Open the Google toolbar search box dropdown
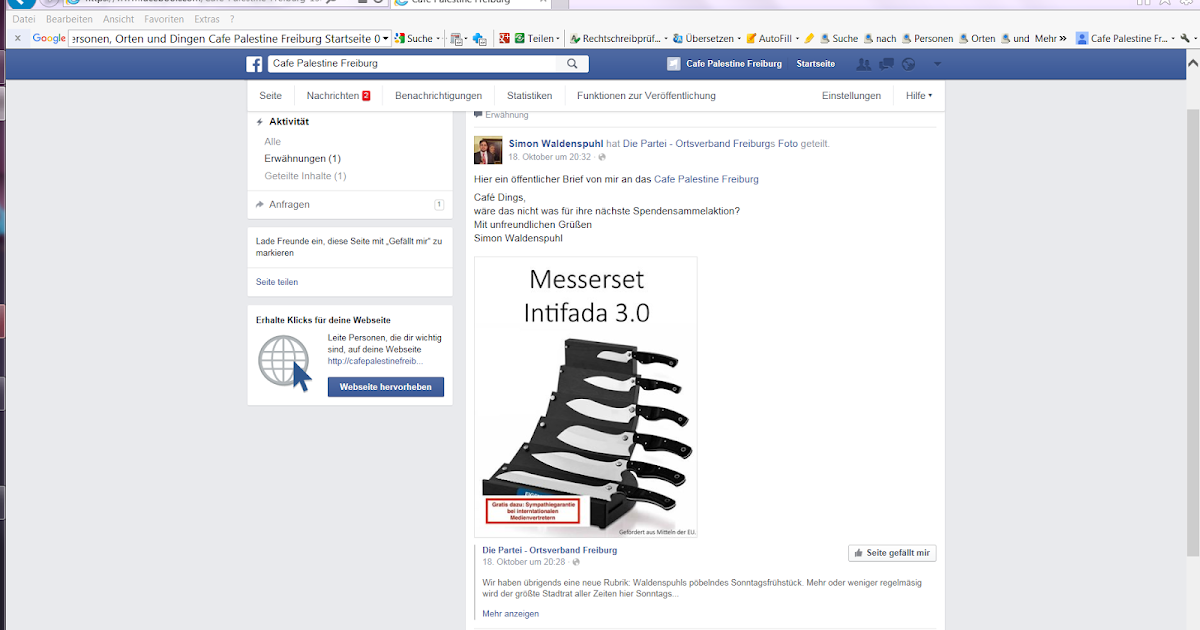The height and width of the screenshot is (630, 1200). (386, 39)
